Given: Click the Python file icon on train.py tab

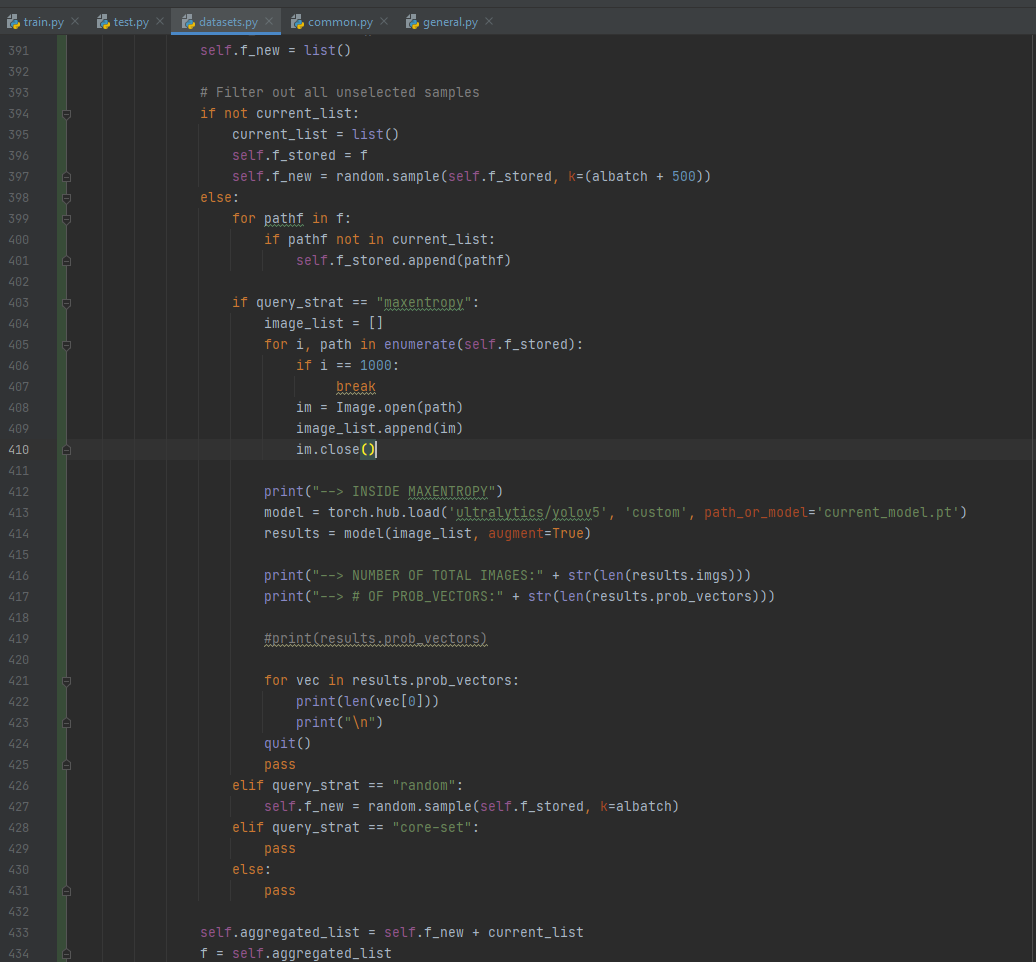Looking at the screenshot, I should (13, 22).
